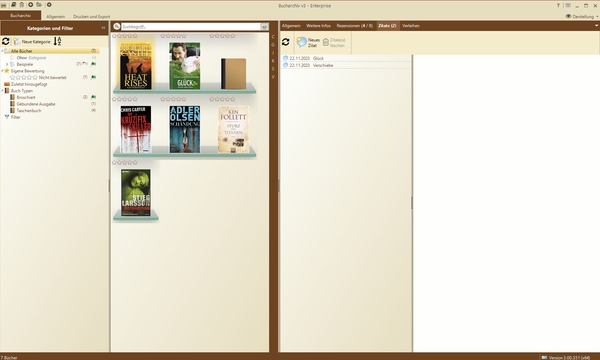Screen dimensions: 600x360
Task: Collapse the Kategorien und Filter panel
Action: click(x=103, y=28)
